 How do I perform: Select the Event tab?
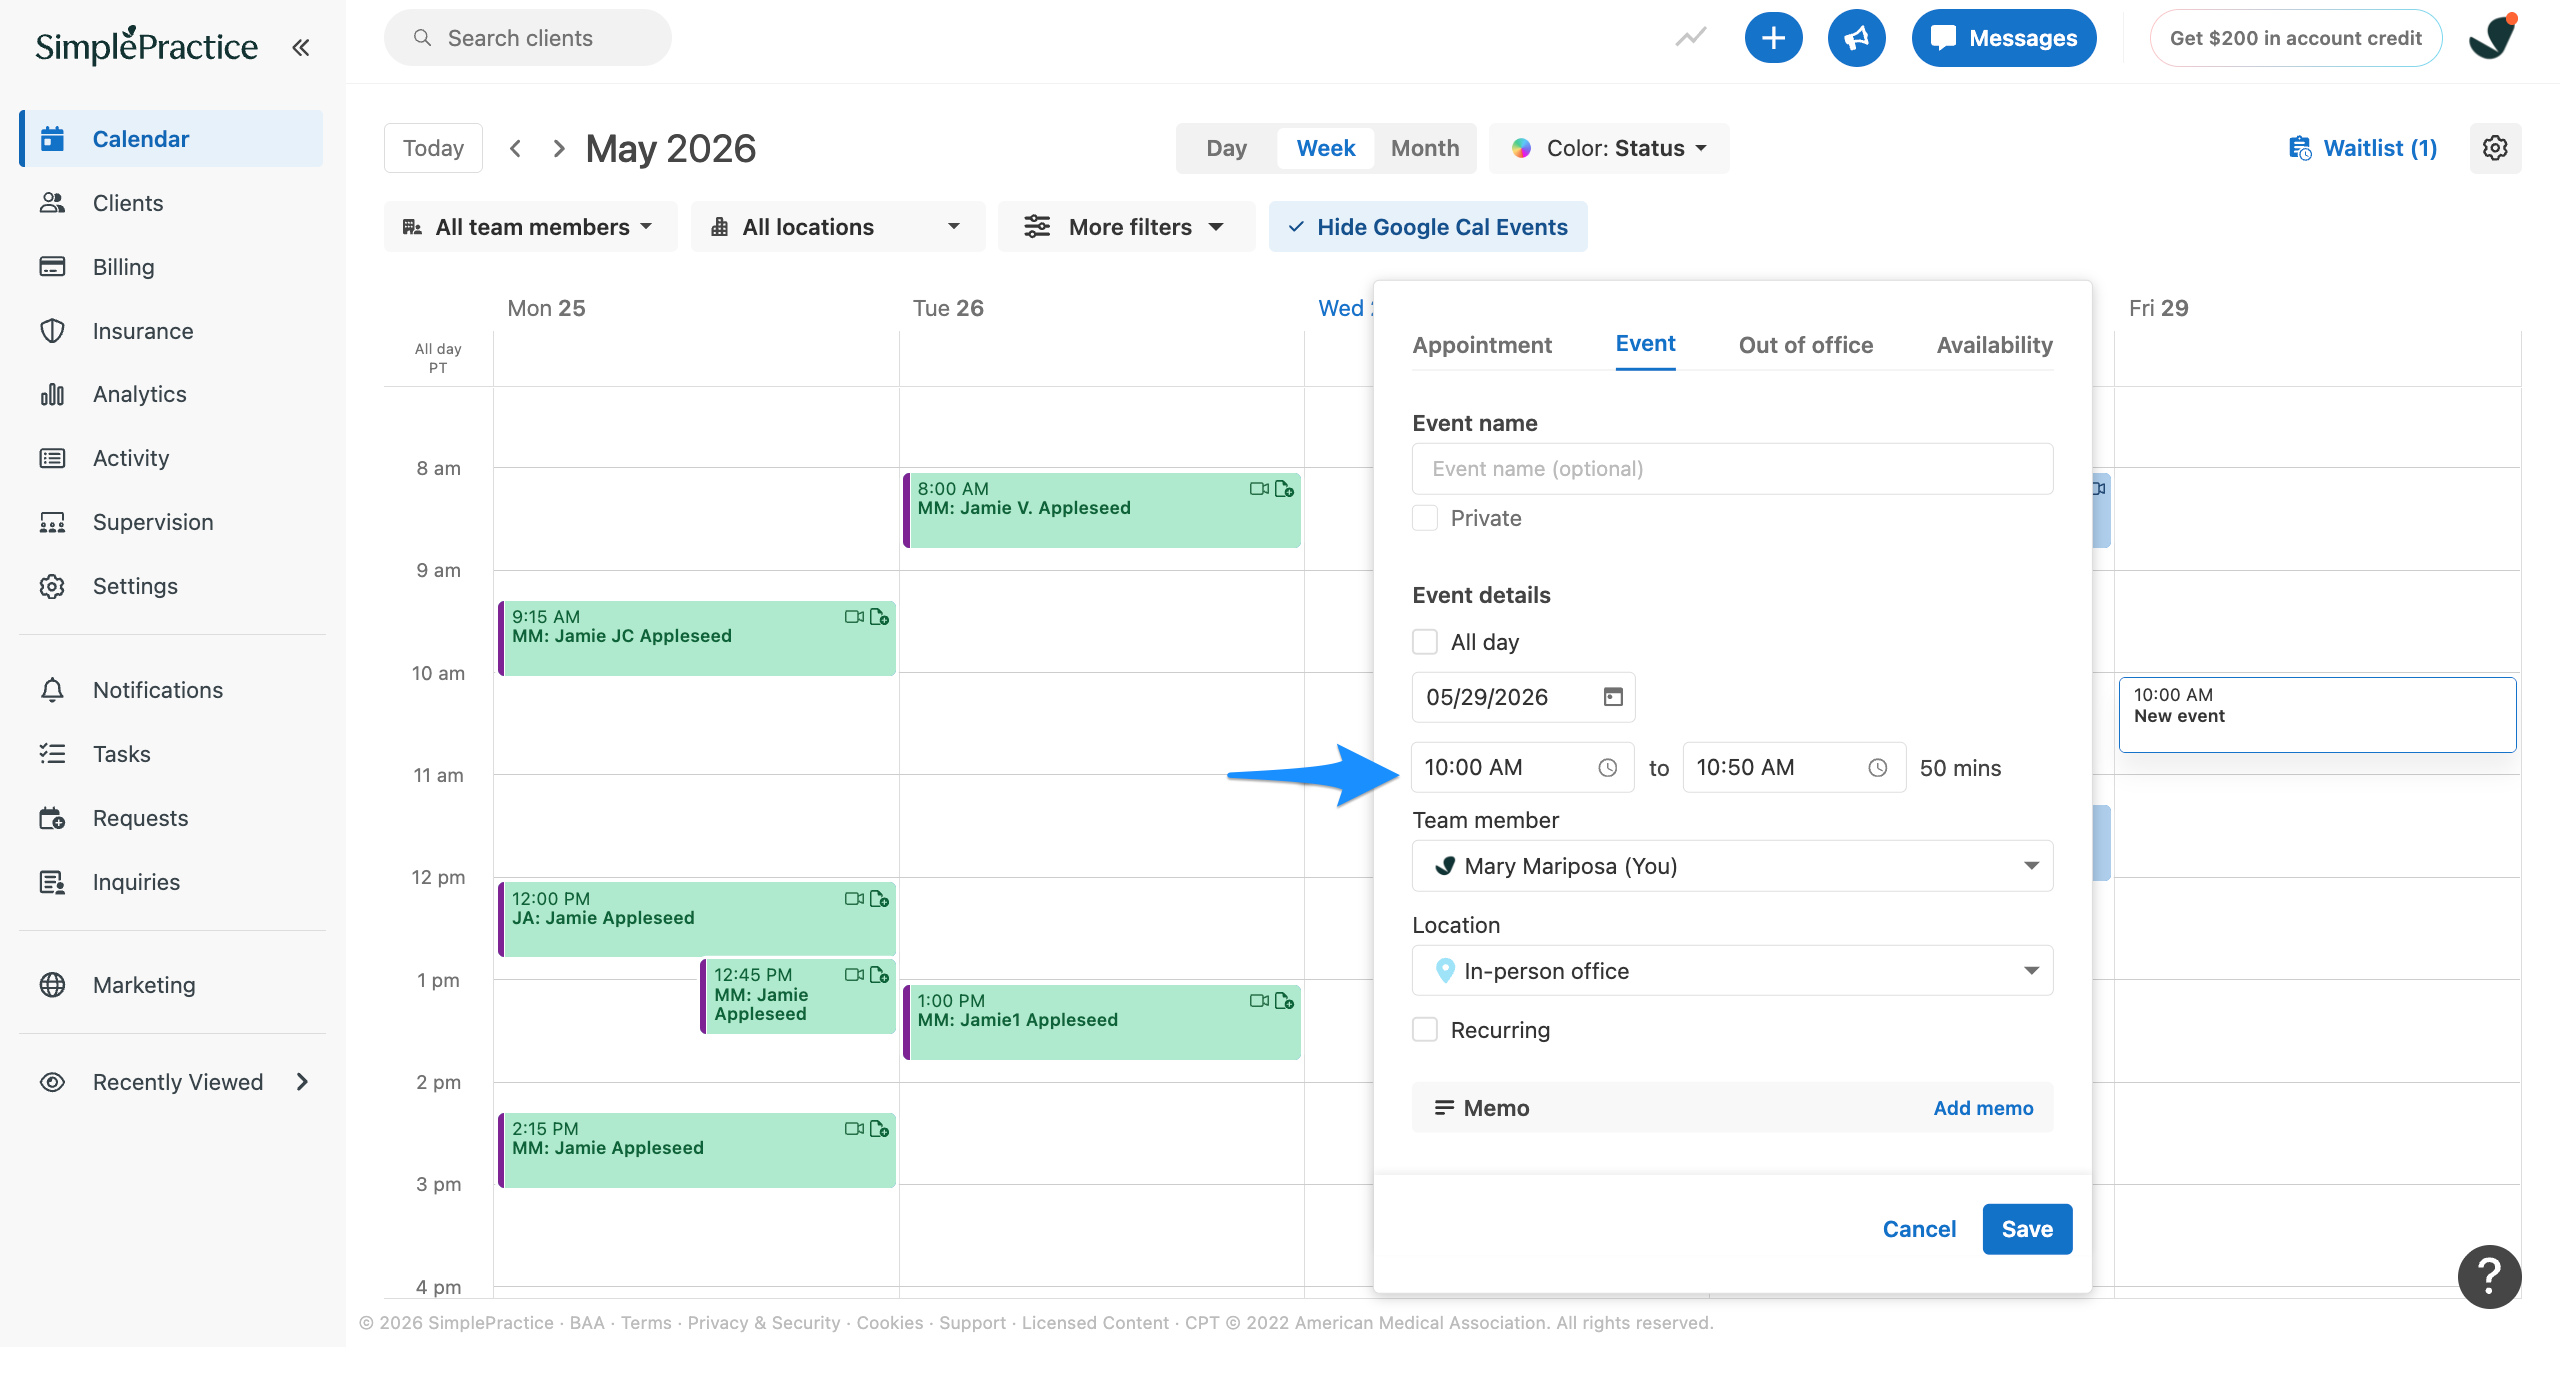point(1645,344)
